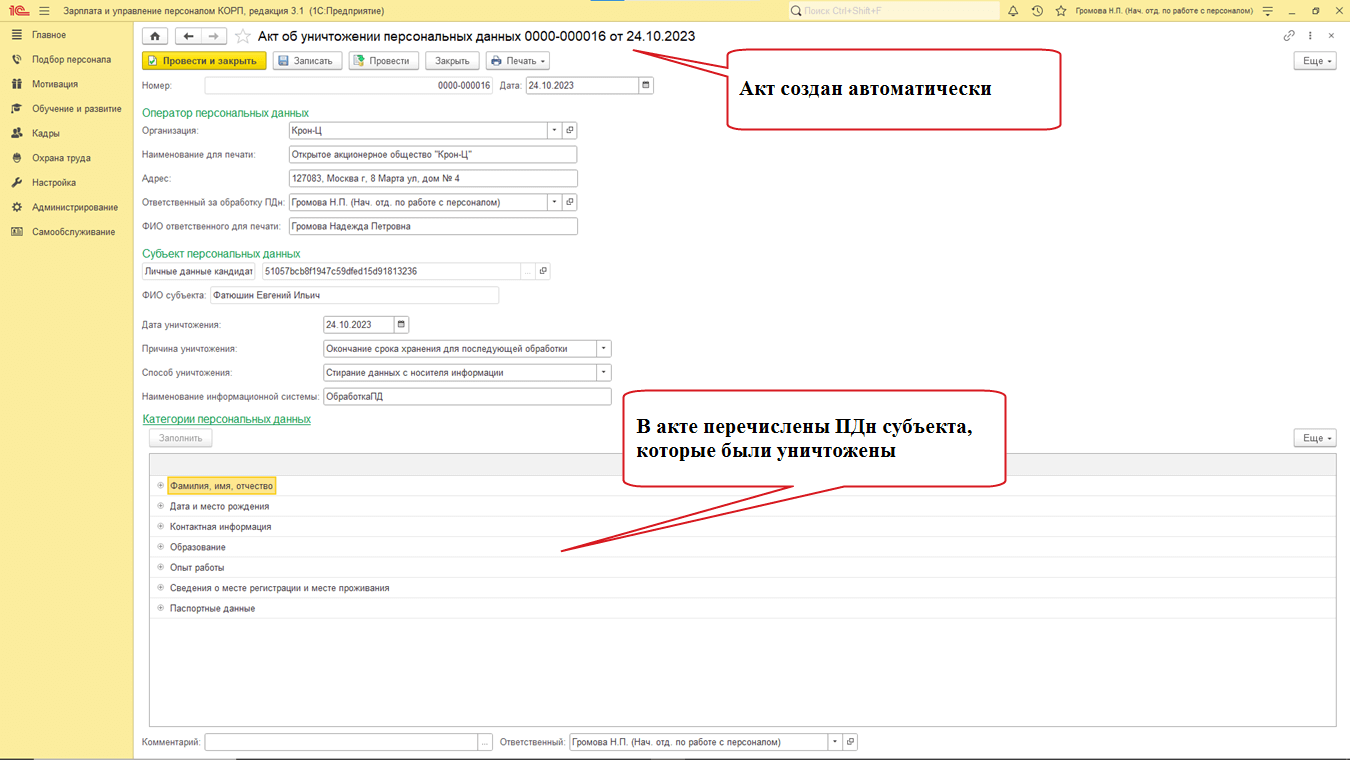Expand the Способ уничтожения dropdown
Image resolution: width=1350 pixels, height=760 pixels.
pyautogui.click(x=603, y=373)
